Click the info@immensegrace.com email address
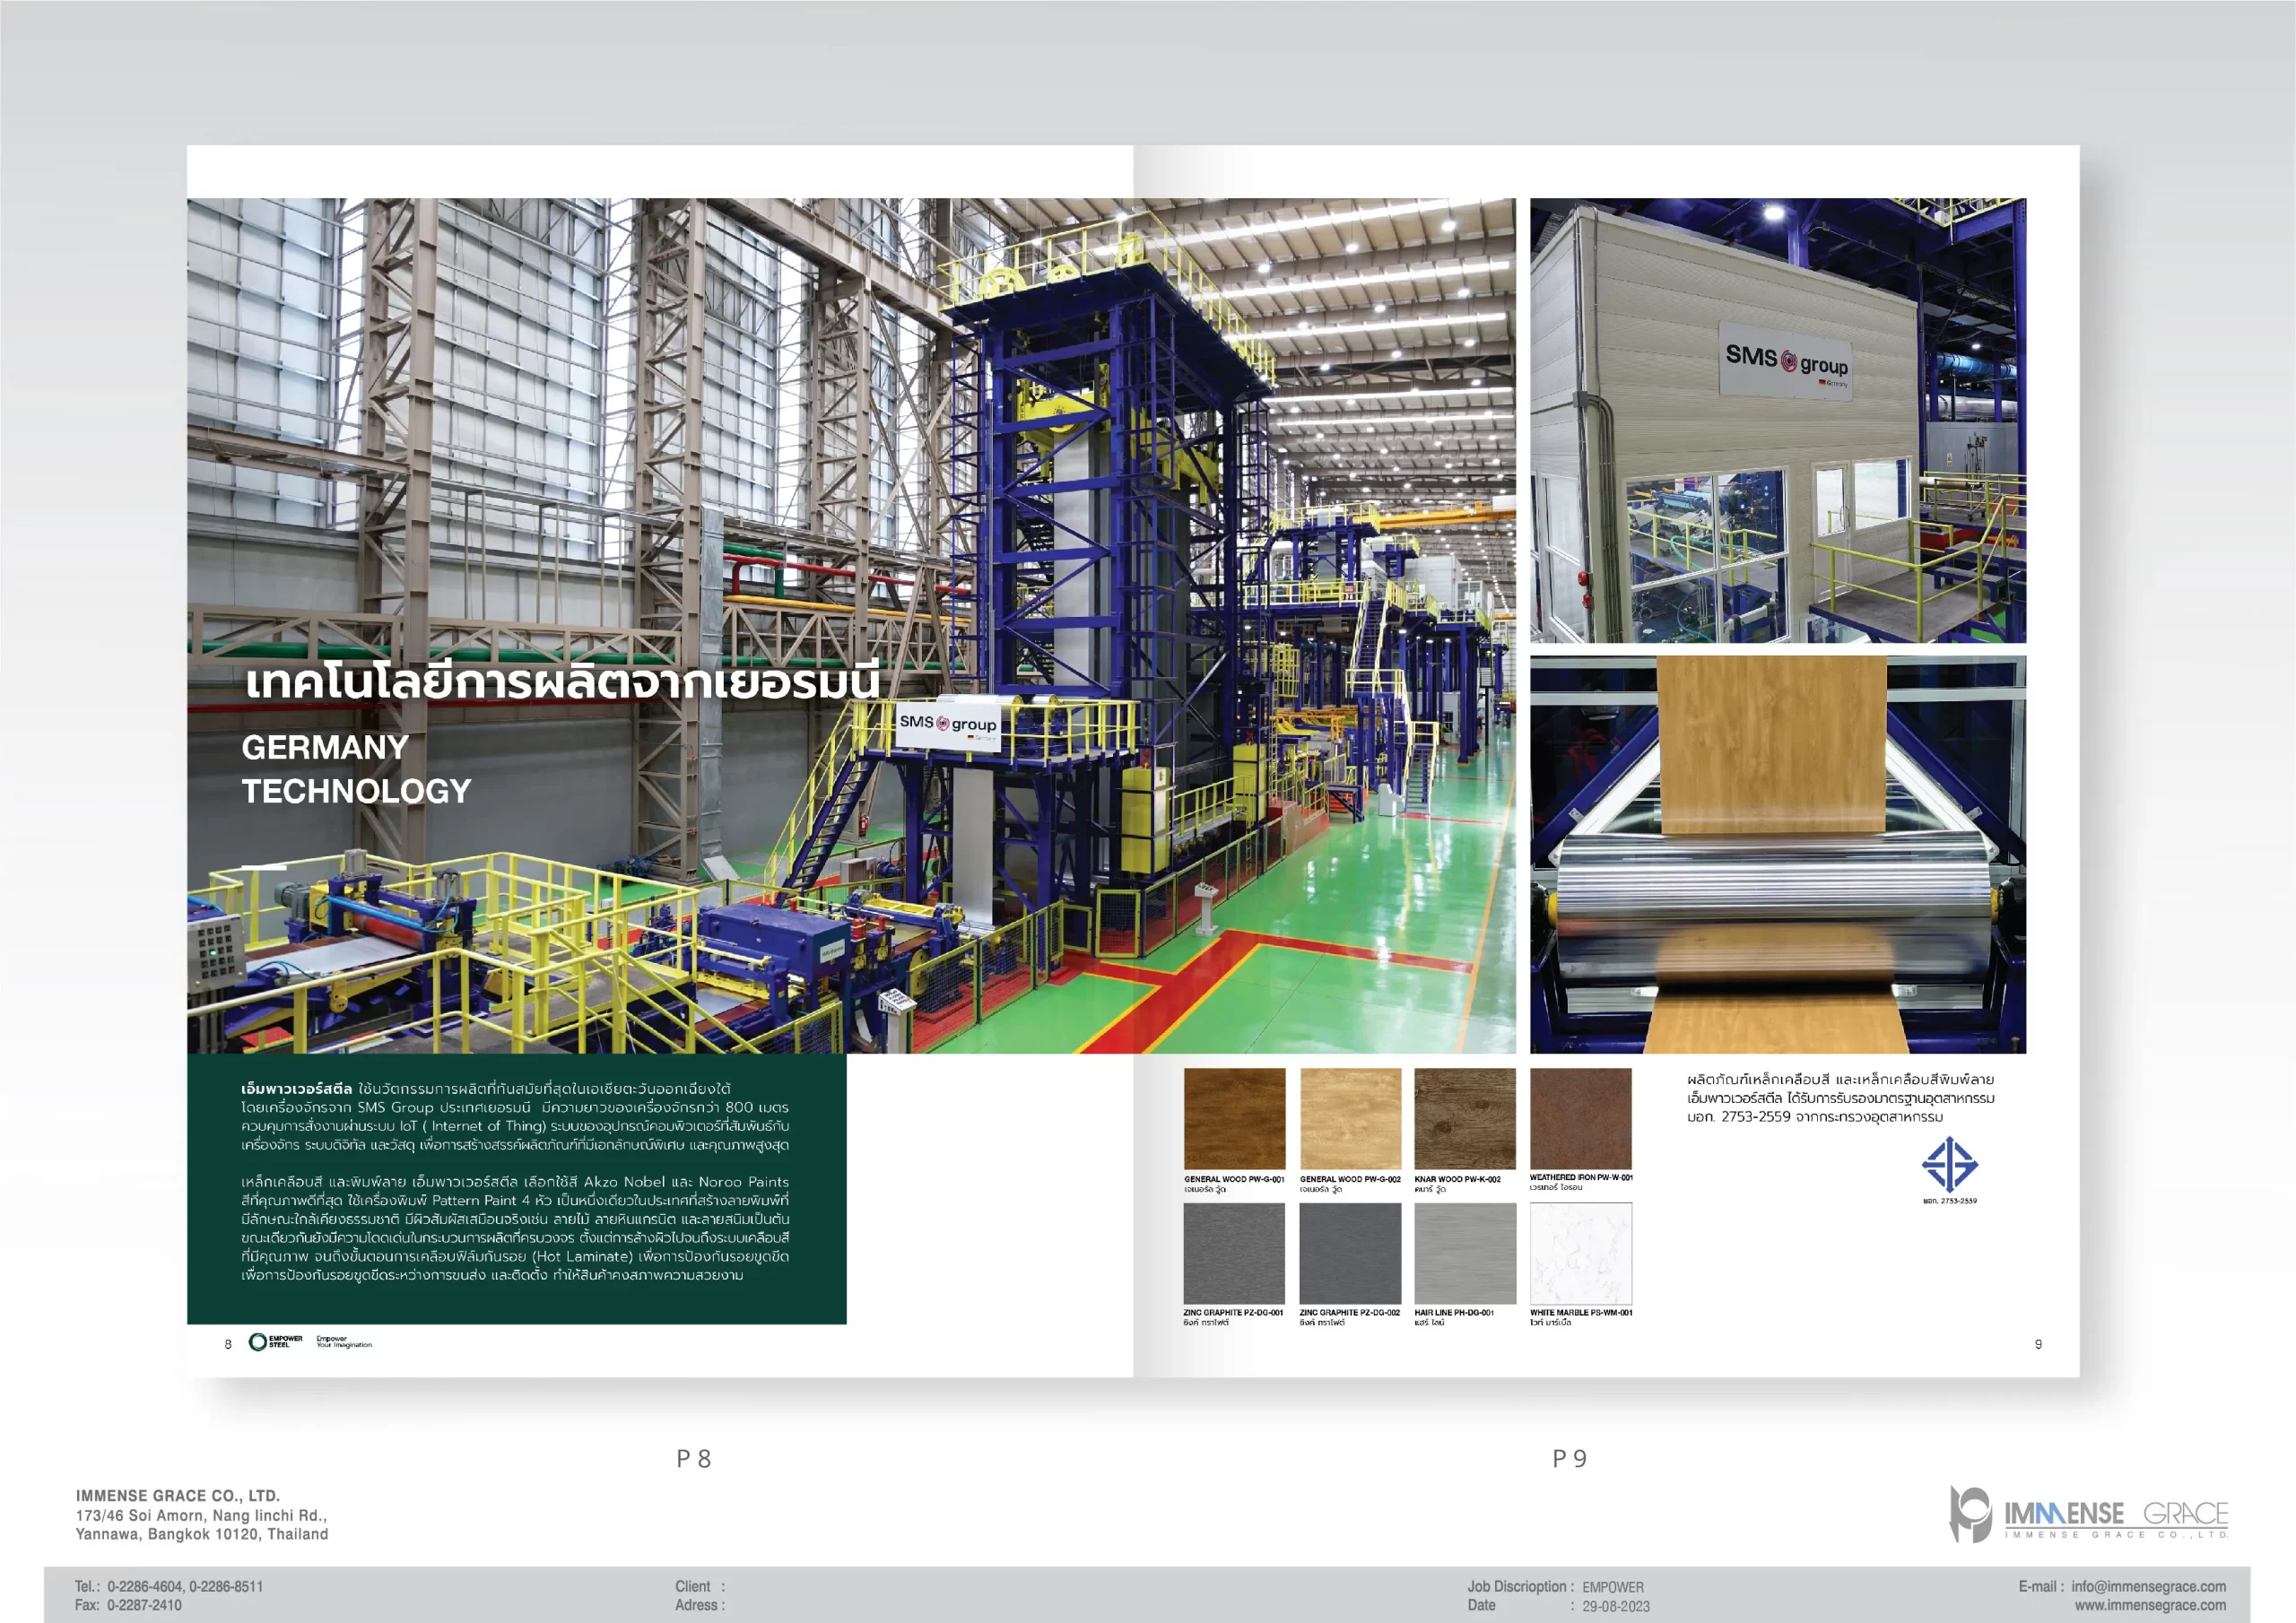 (2148, 1586)
